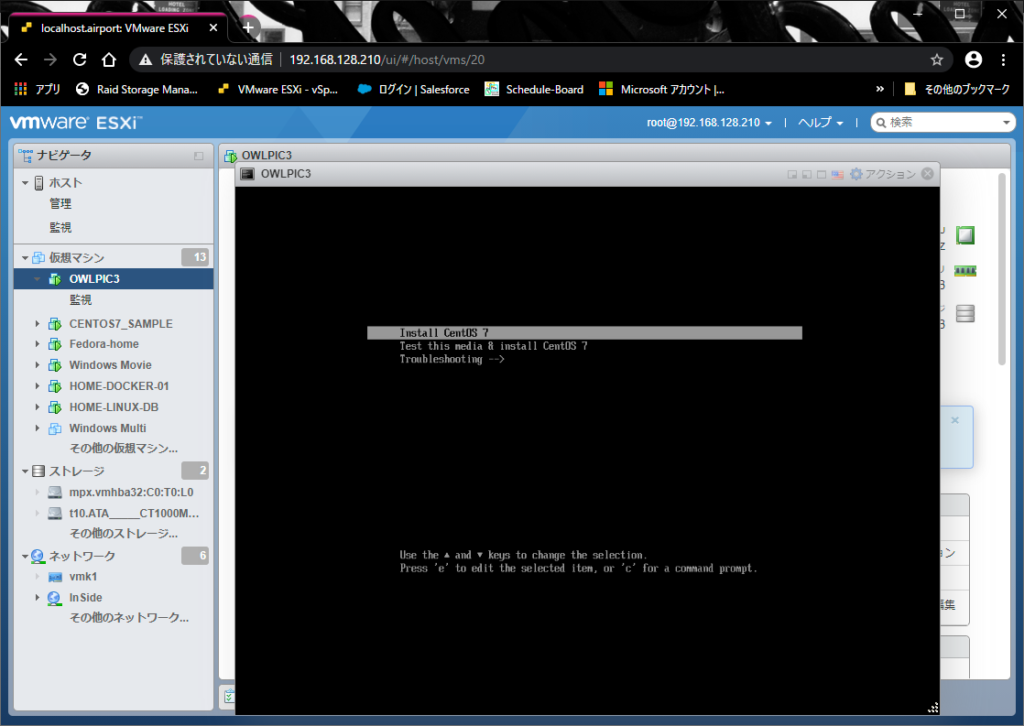
Task: Click the console full-screen window icon
Action: coord(822,174)
